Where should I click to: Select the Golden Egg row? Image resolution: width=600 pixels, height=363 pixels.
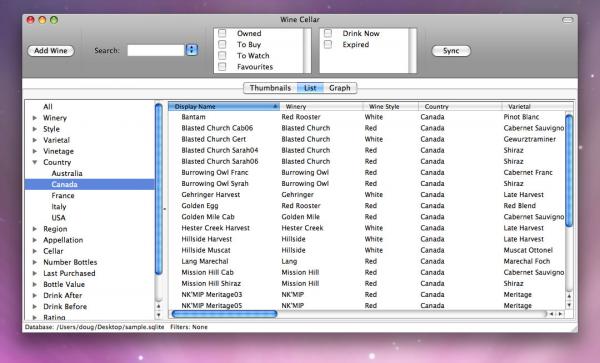click(x=367, y=205)
